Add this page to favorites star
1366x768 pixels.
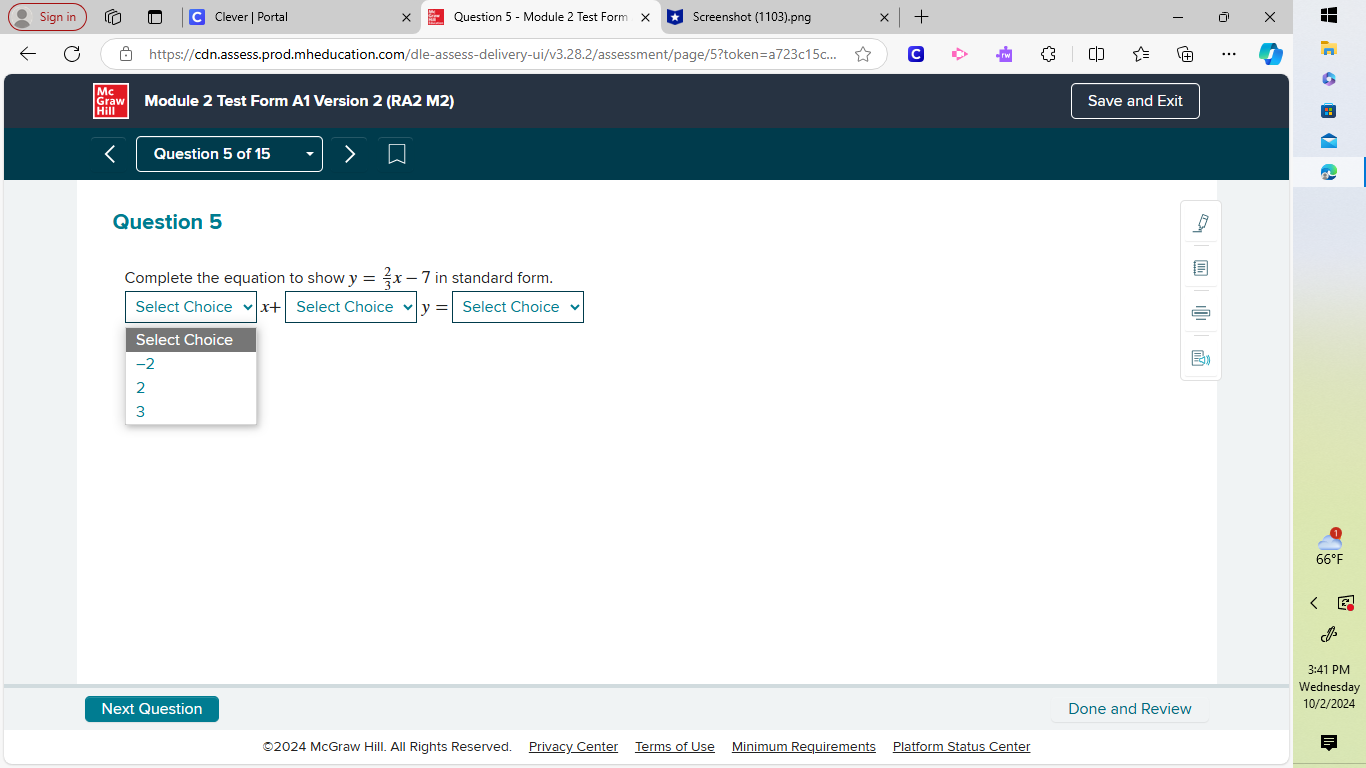(863, 54)
